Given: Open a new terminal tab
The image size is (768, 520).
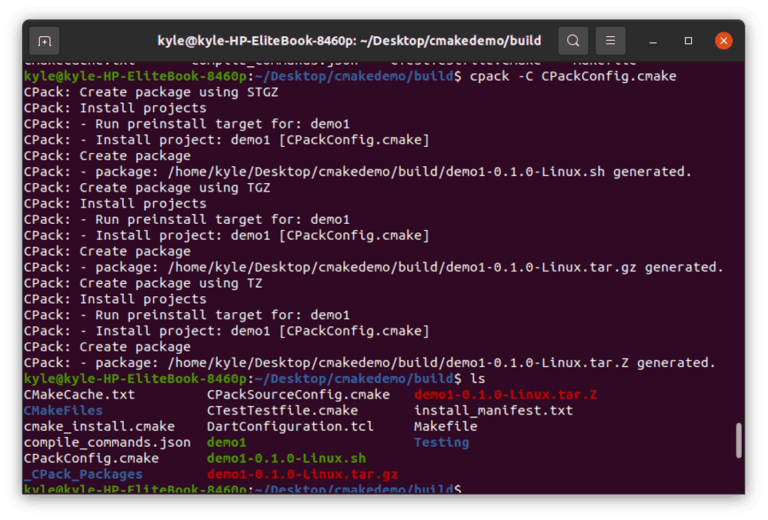Looking at the screenshot, I should click(x=45, y=41).
